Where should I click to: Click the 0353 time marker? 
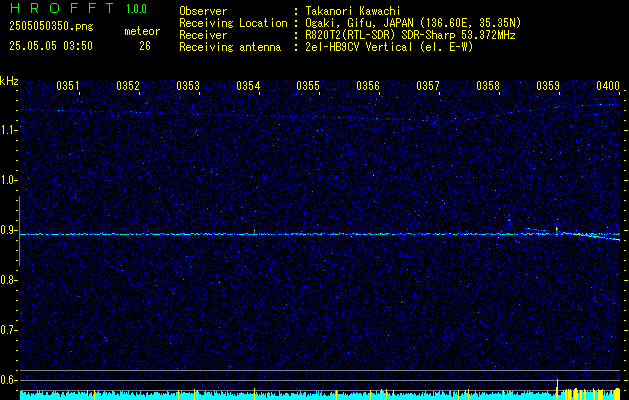pos(188,86)
